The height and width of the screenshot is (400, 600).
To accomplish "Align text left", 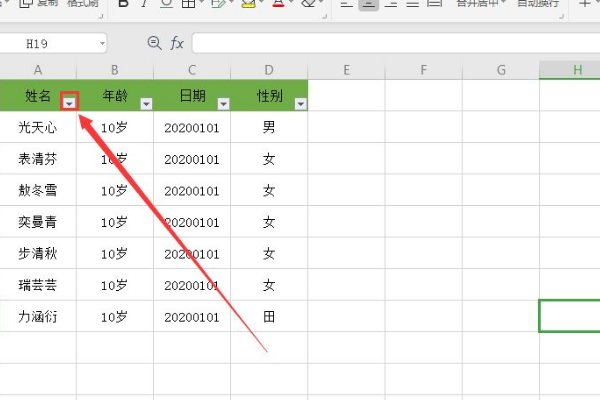I will click(346, 4).
